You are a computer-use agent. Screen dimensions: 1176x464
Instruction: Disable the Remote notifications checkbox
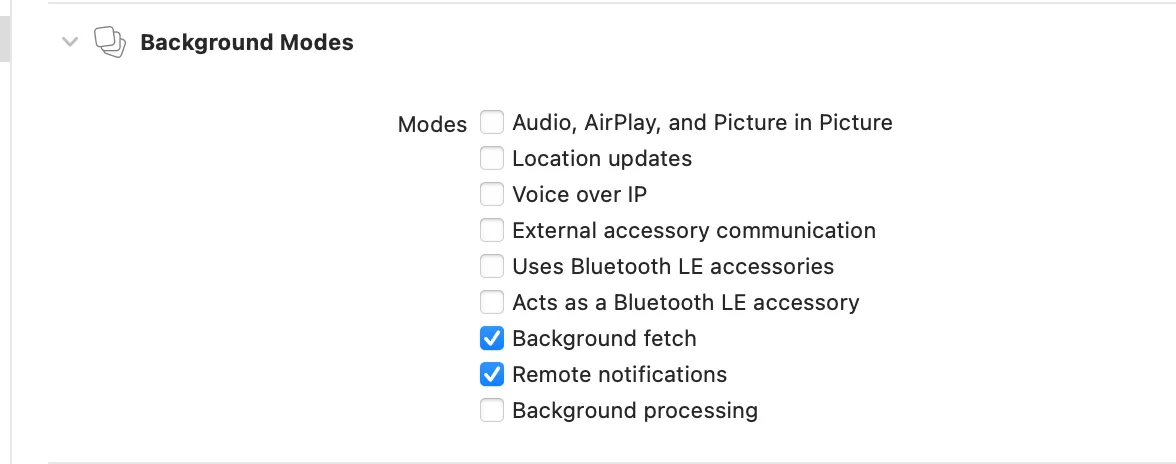pos(492,375)
